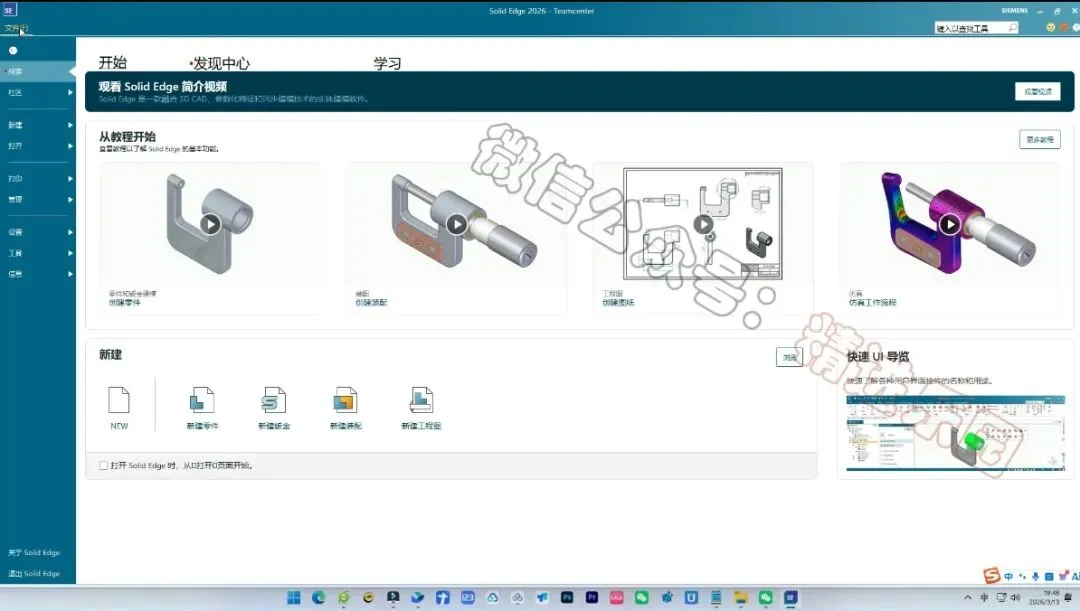1080x611 pixels.
Task: Open File Explorer from the taskbar
Action: coord(740,597)
